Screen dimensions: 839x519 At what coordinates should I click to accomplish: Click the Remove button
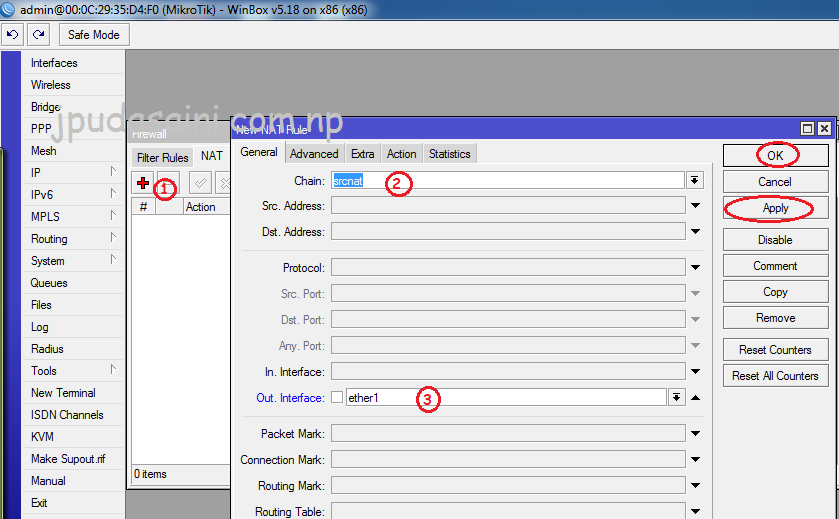click(775, 318)
